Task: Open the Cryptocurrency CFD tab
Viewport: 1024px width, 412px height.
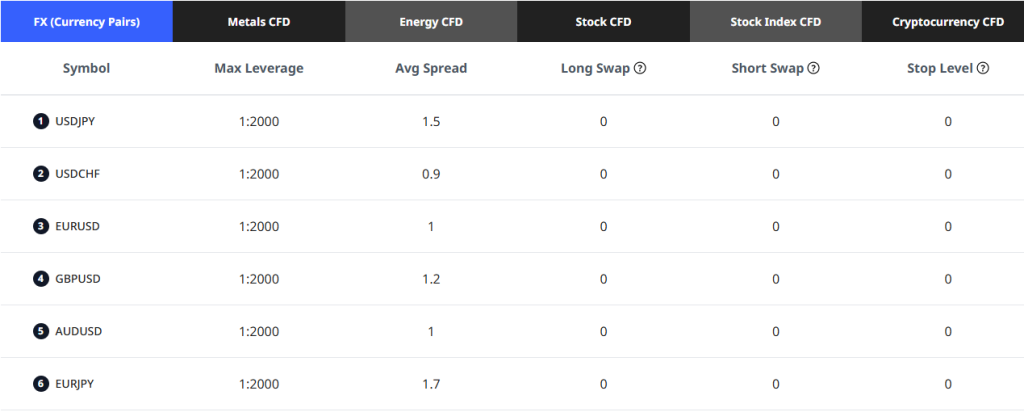Action: [x=947, y=21]
